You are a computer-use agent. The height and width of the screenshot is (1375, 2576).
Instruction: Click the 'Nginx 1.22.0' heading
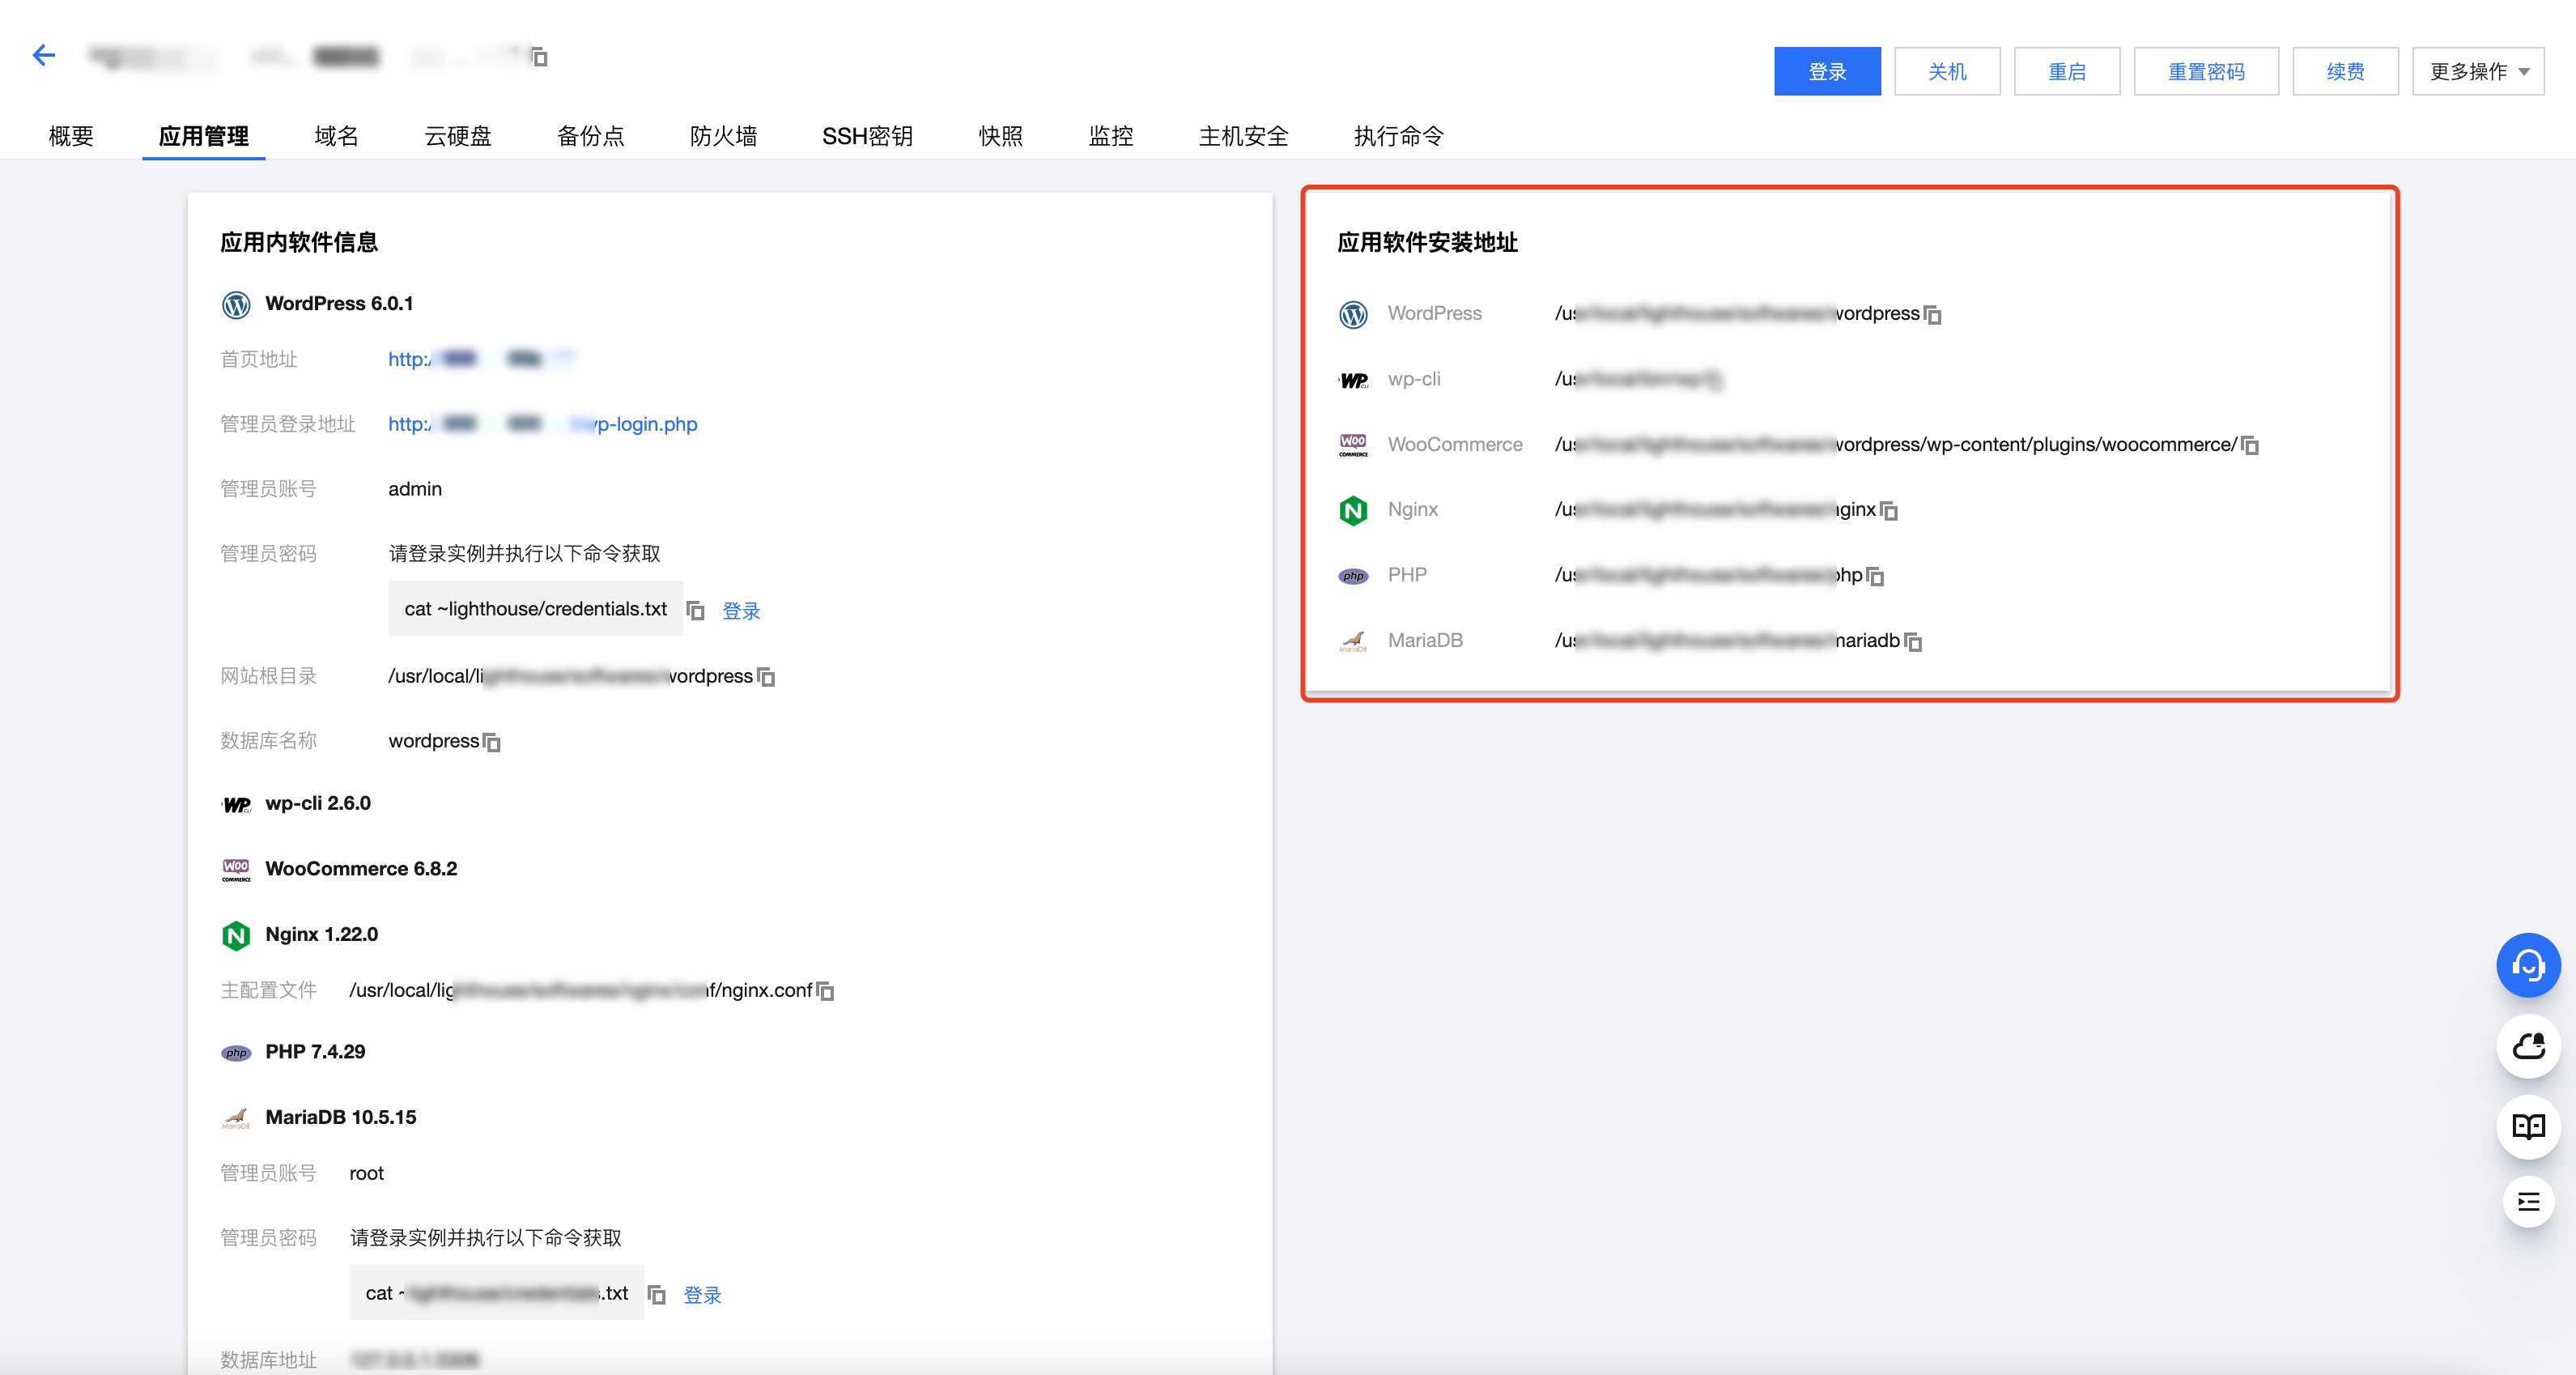[x=321, y=934]
